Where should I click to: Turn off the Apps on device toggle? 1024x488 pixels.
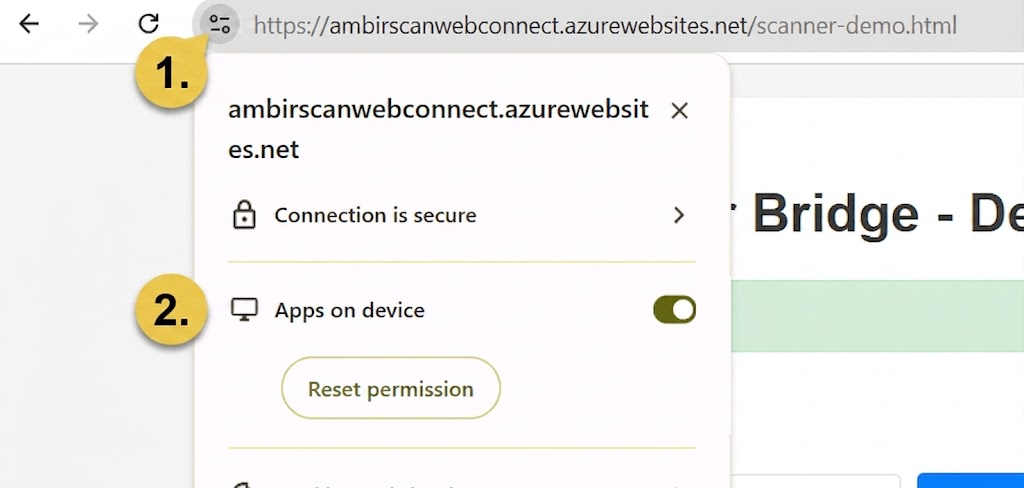674,310
